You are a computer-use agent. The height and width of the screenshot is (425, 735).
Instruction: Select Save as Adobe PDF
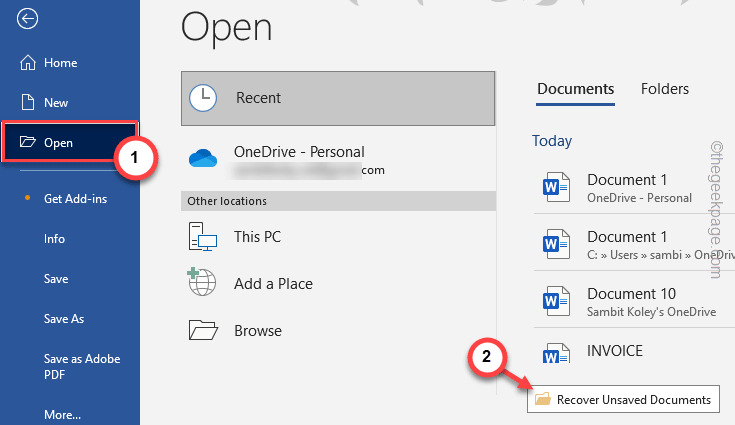point(82,366)
